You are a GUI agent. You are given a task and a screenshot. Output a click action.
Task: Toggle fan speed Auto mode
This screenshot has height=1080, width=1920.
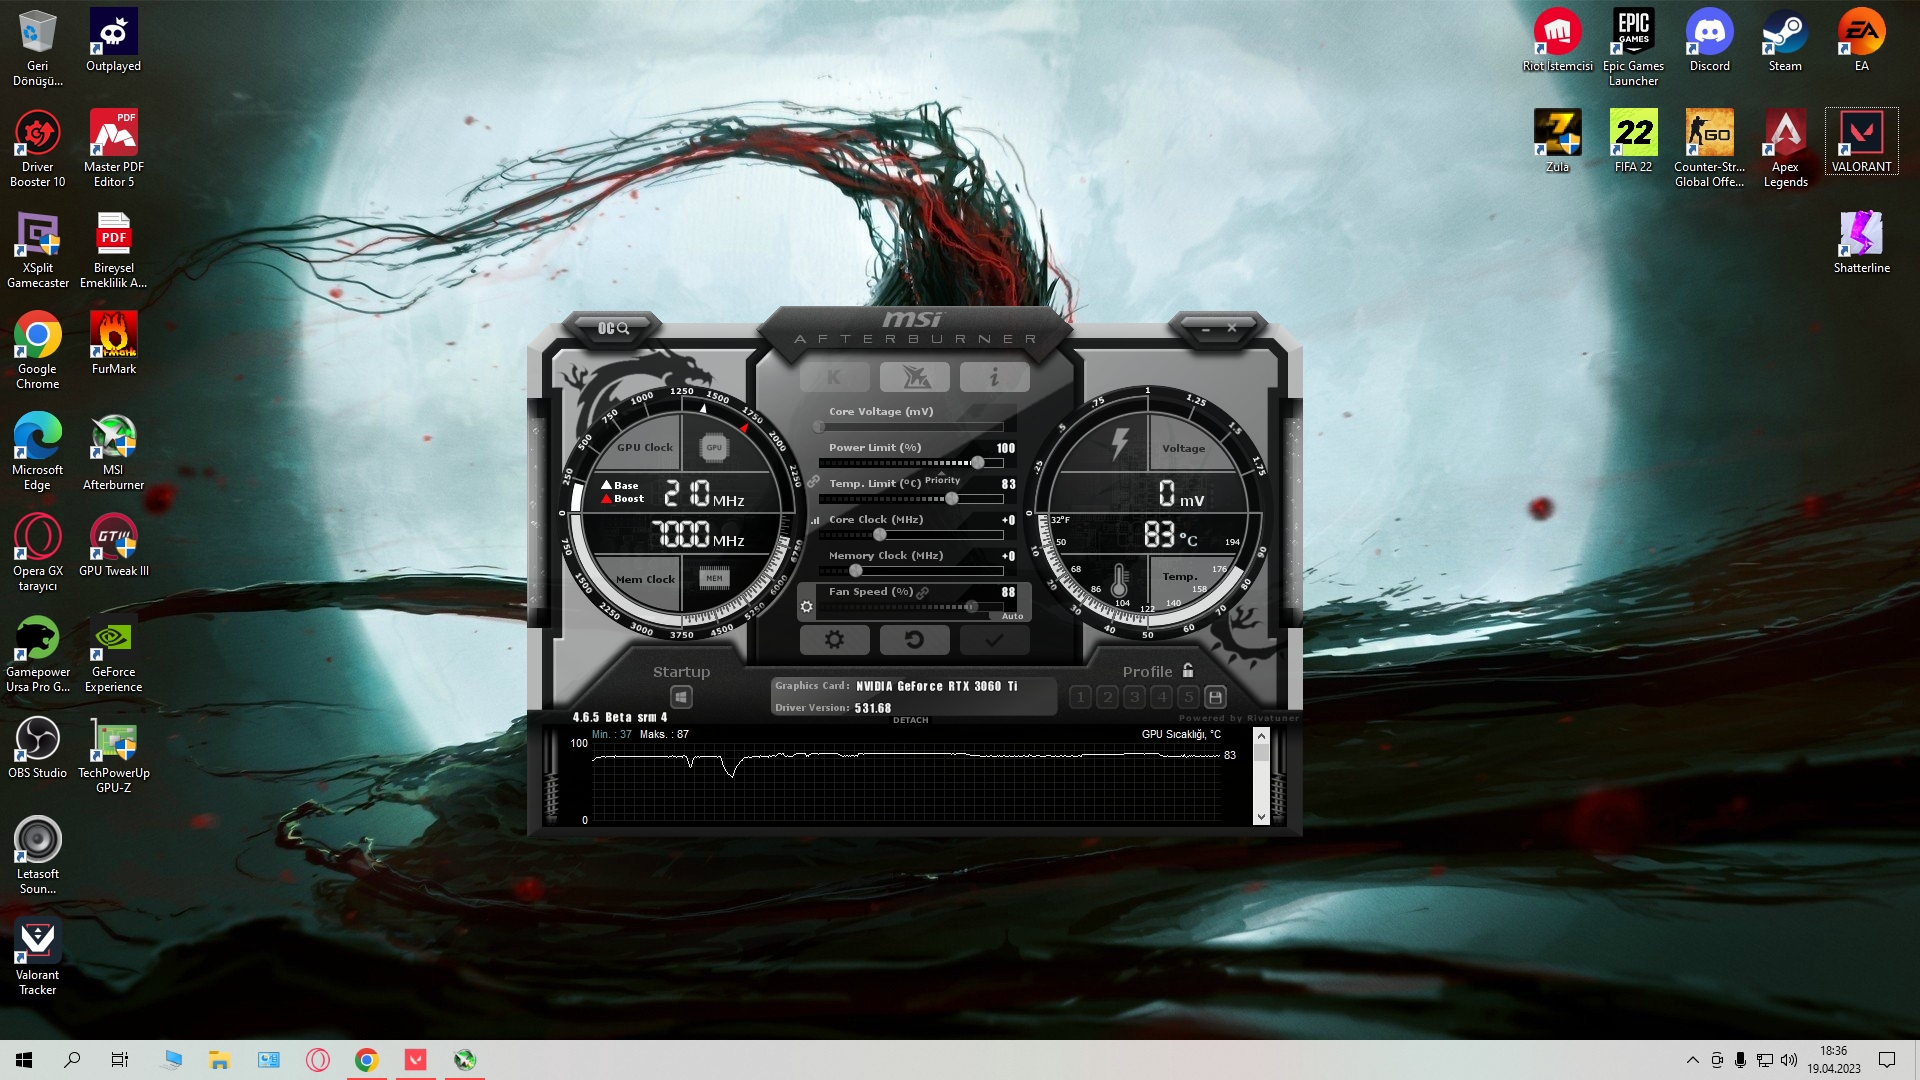click(x=1012, y=616)
